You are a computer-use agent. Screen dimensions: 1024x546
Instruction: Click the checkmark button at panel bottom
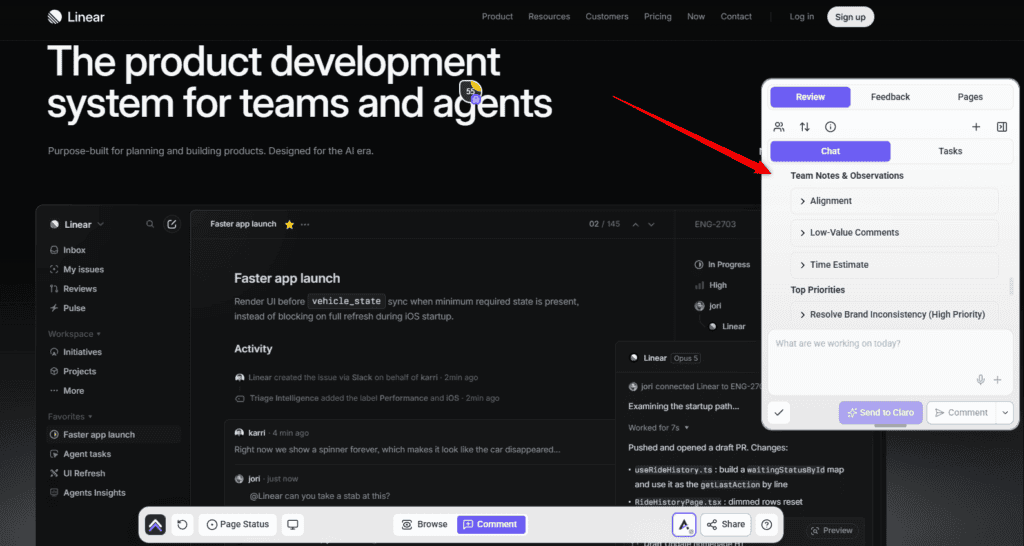779,413
